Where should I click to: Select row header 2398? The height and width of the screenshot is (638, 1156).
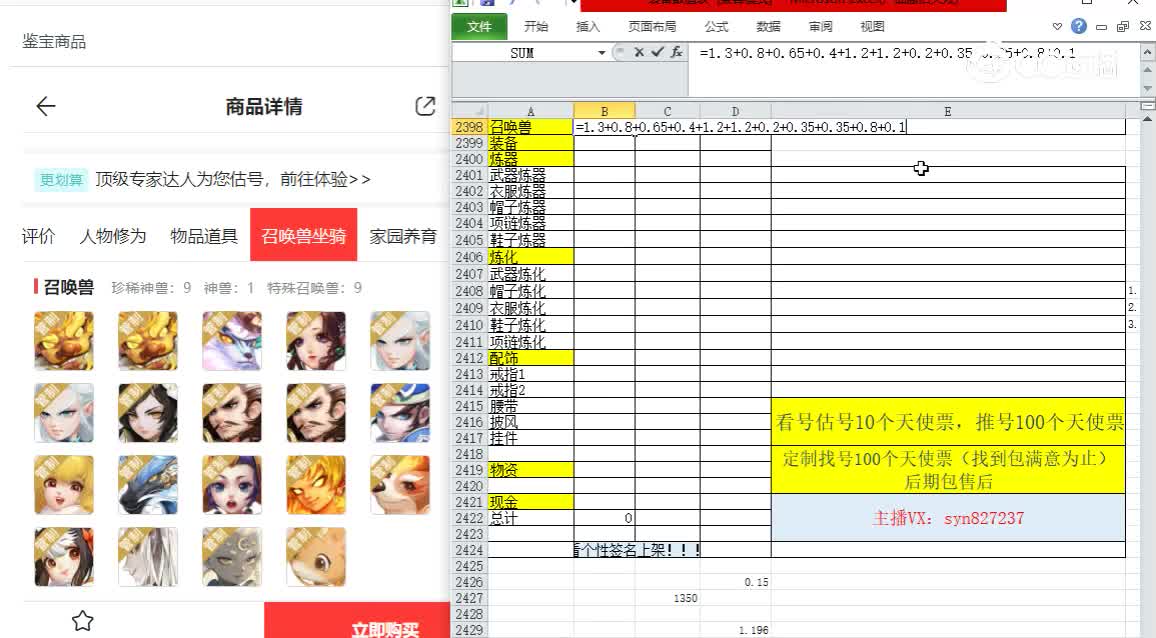click(x=469, y=127)
